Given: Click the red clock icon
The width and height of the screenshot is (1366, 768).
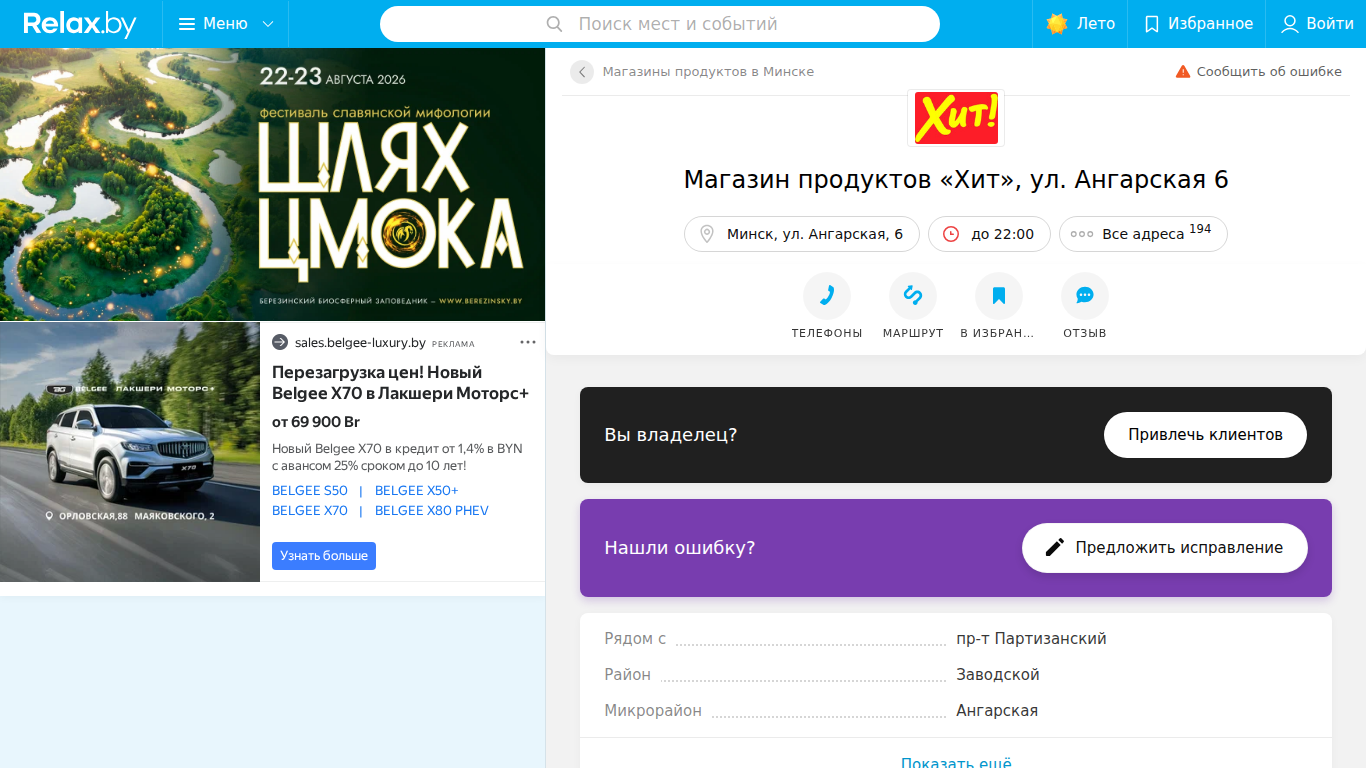Looking at the screenshot, I should pyautogui.click(x=951, y=234).
